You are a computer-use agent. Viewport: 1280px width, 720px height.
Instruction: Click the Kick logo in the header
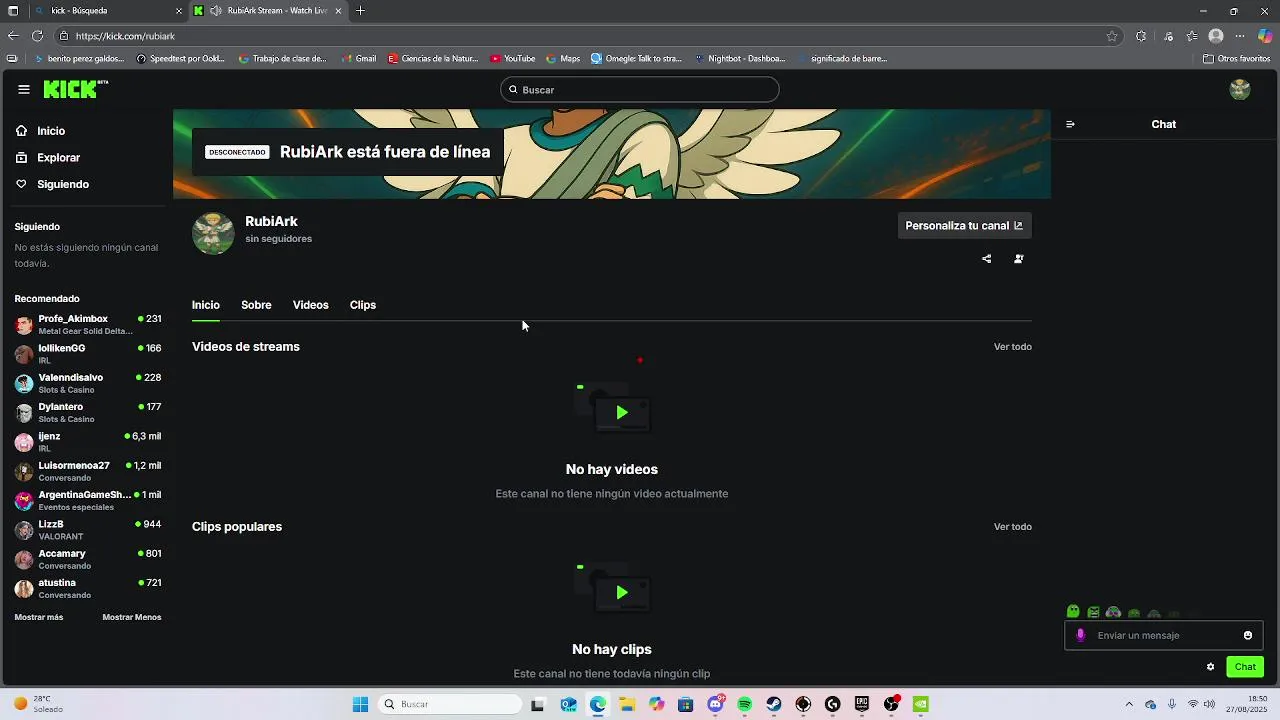point(75,89)
